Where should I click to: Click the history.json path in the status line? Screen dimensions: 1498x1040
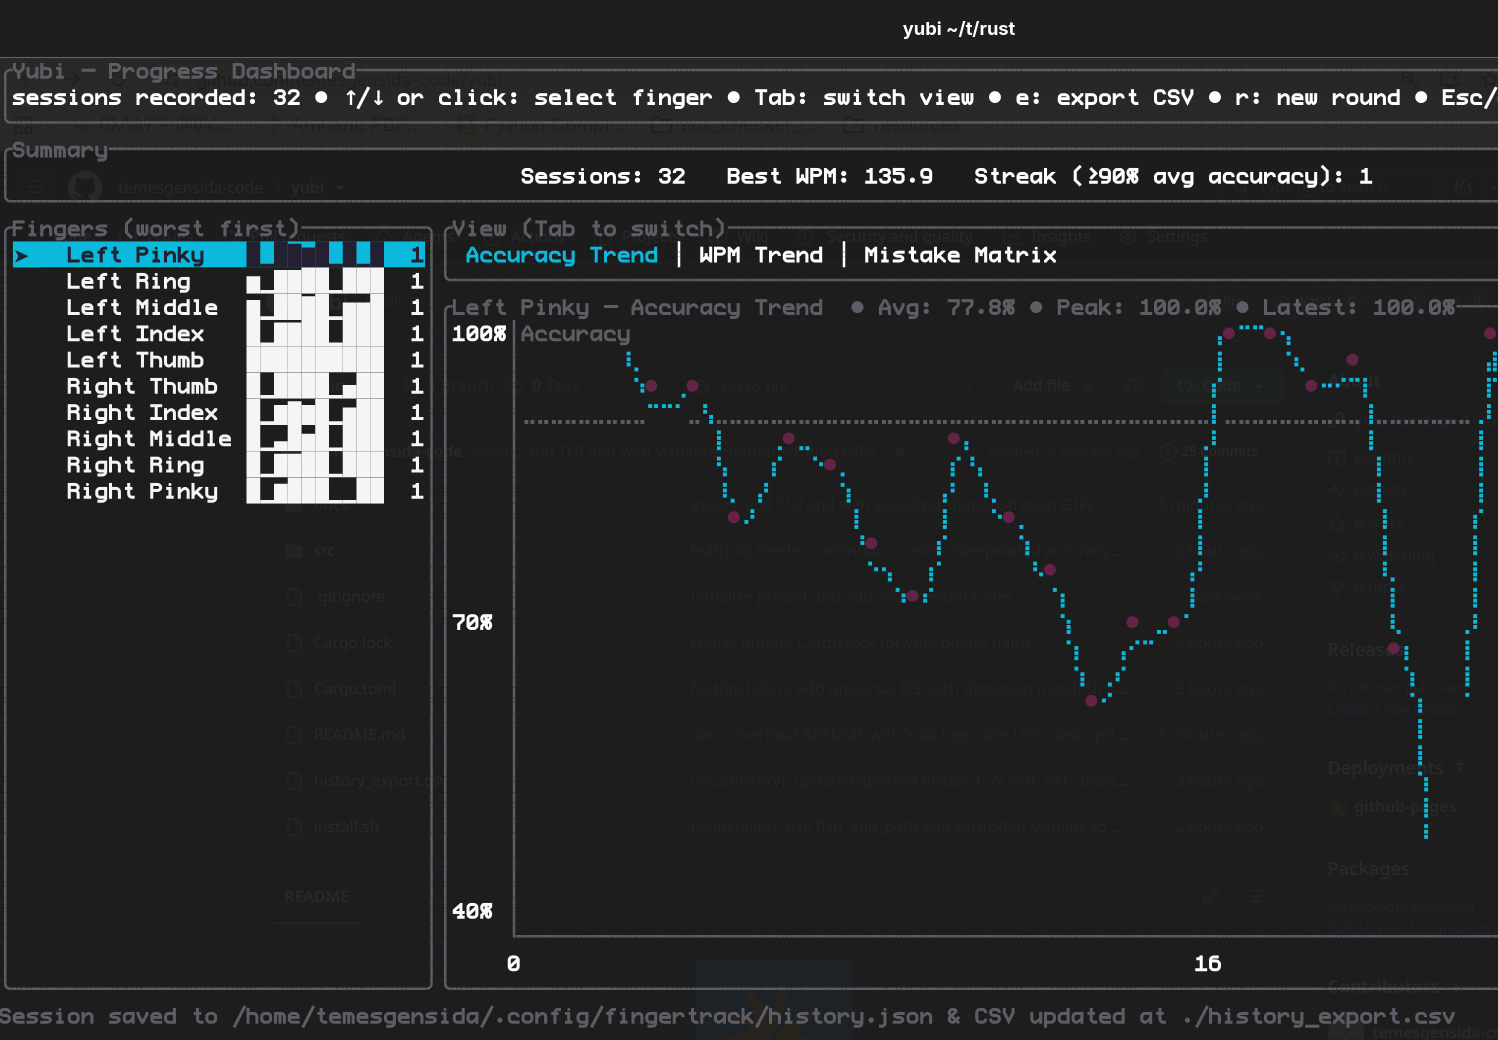[x=583, y=1016]
